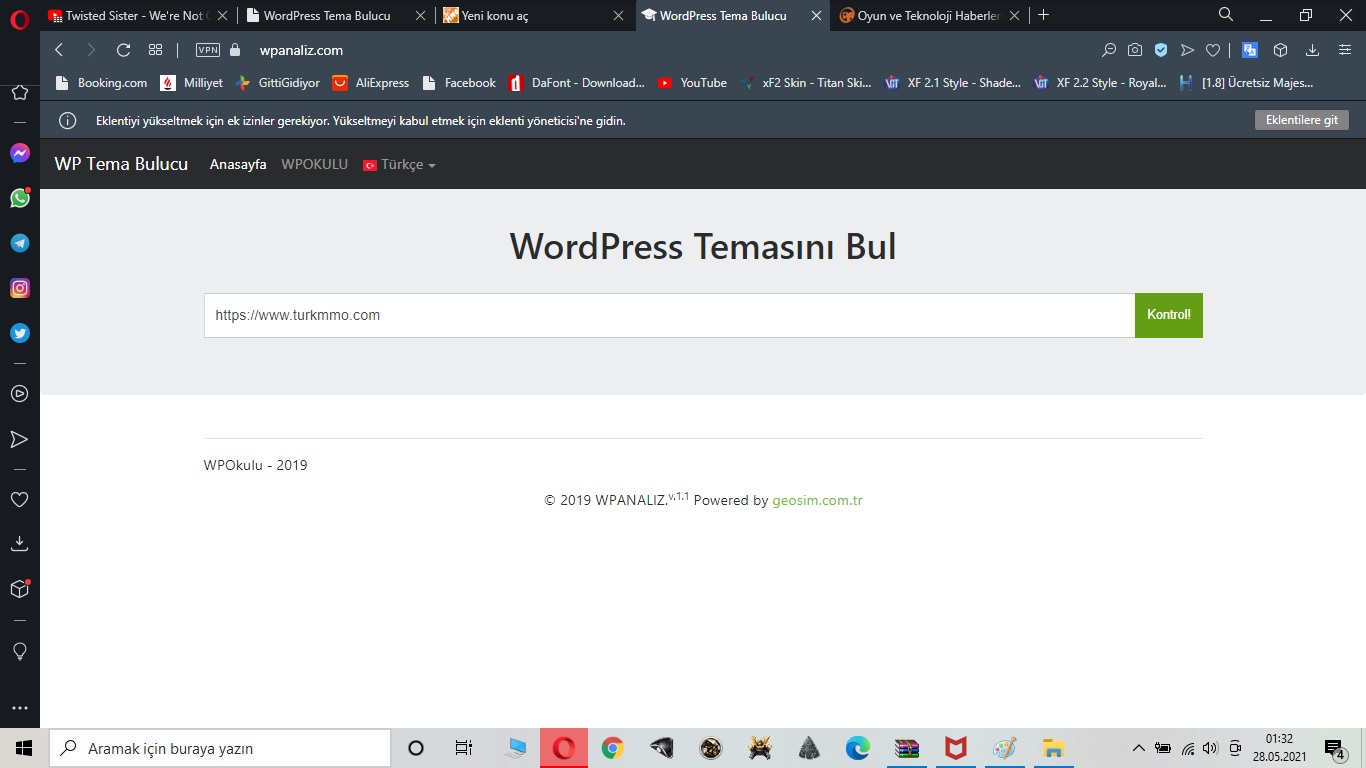Switch to inactive WordPress Tema Bulucu tab with page icon
The height and width of the screenshot is (768, 1366).
point(337,16)
